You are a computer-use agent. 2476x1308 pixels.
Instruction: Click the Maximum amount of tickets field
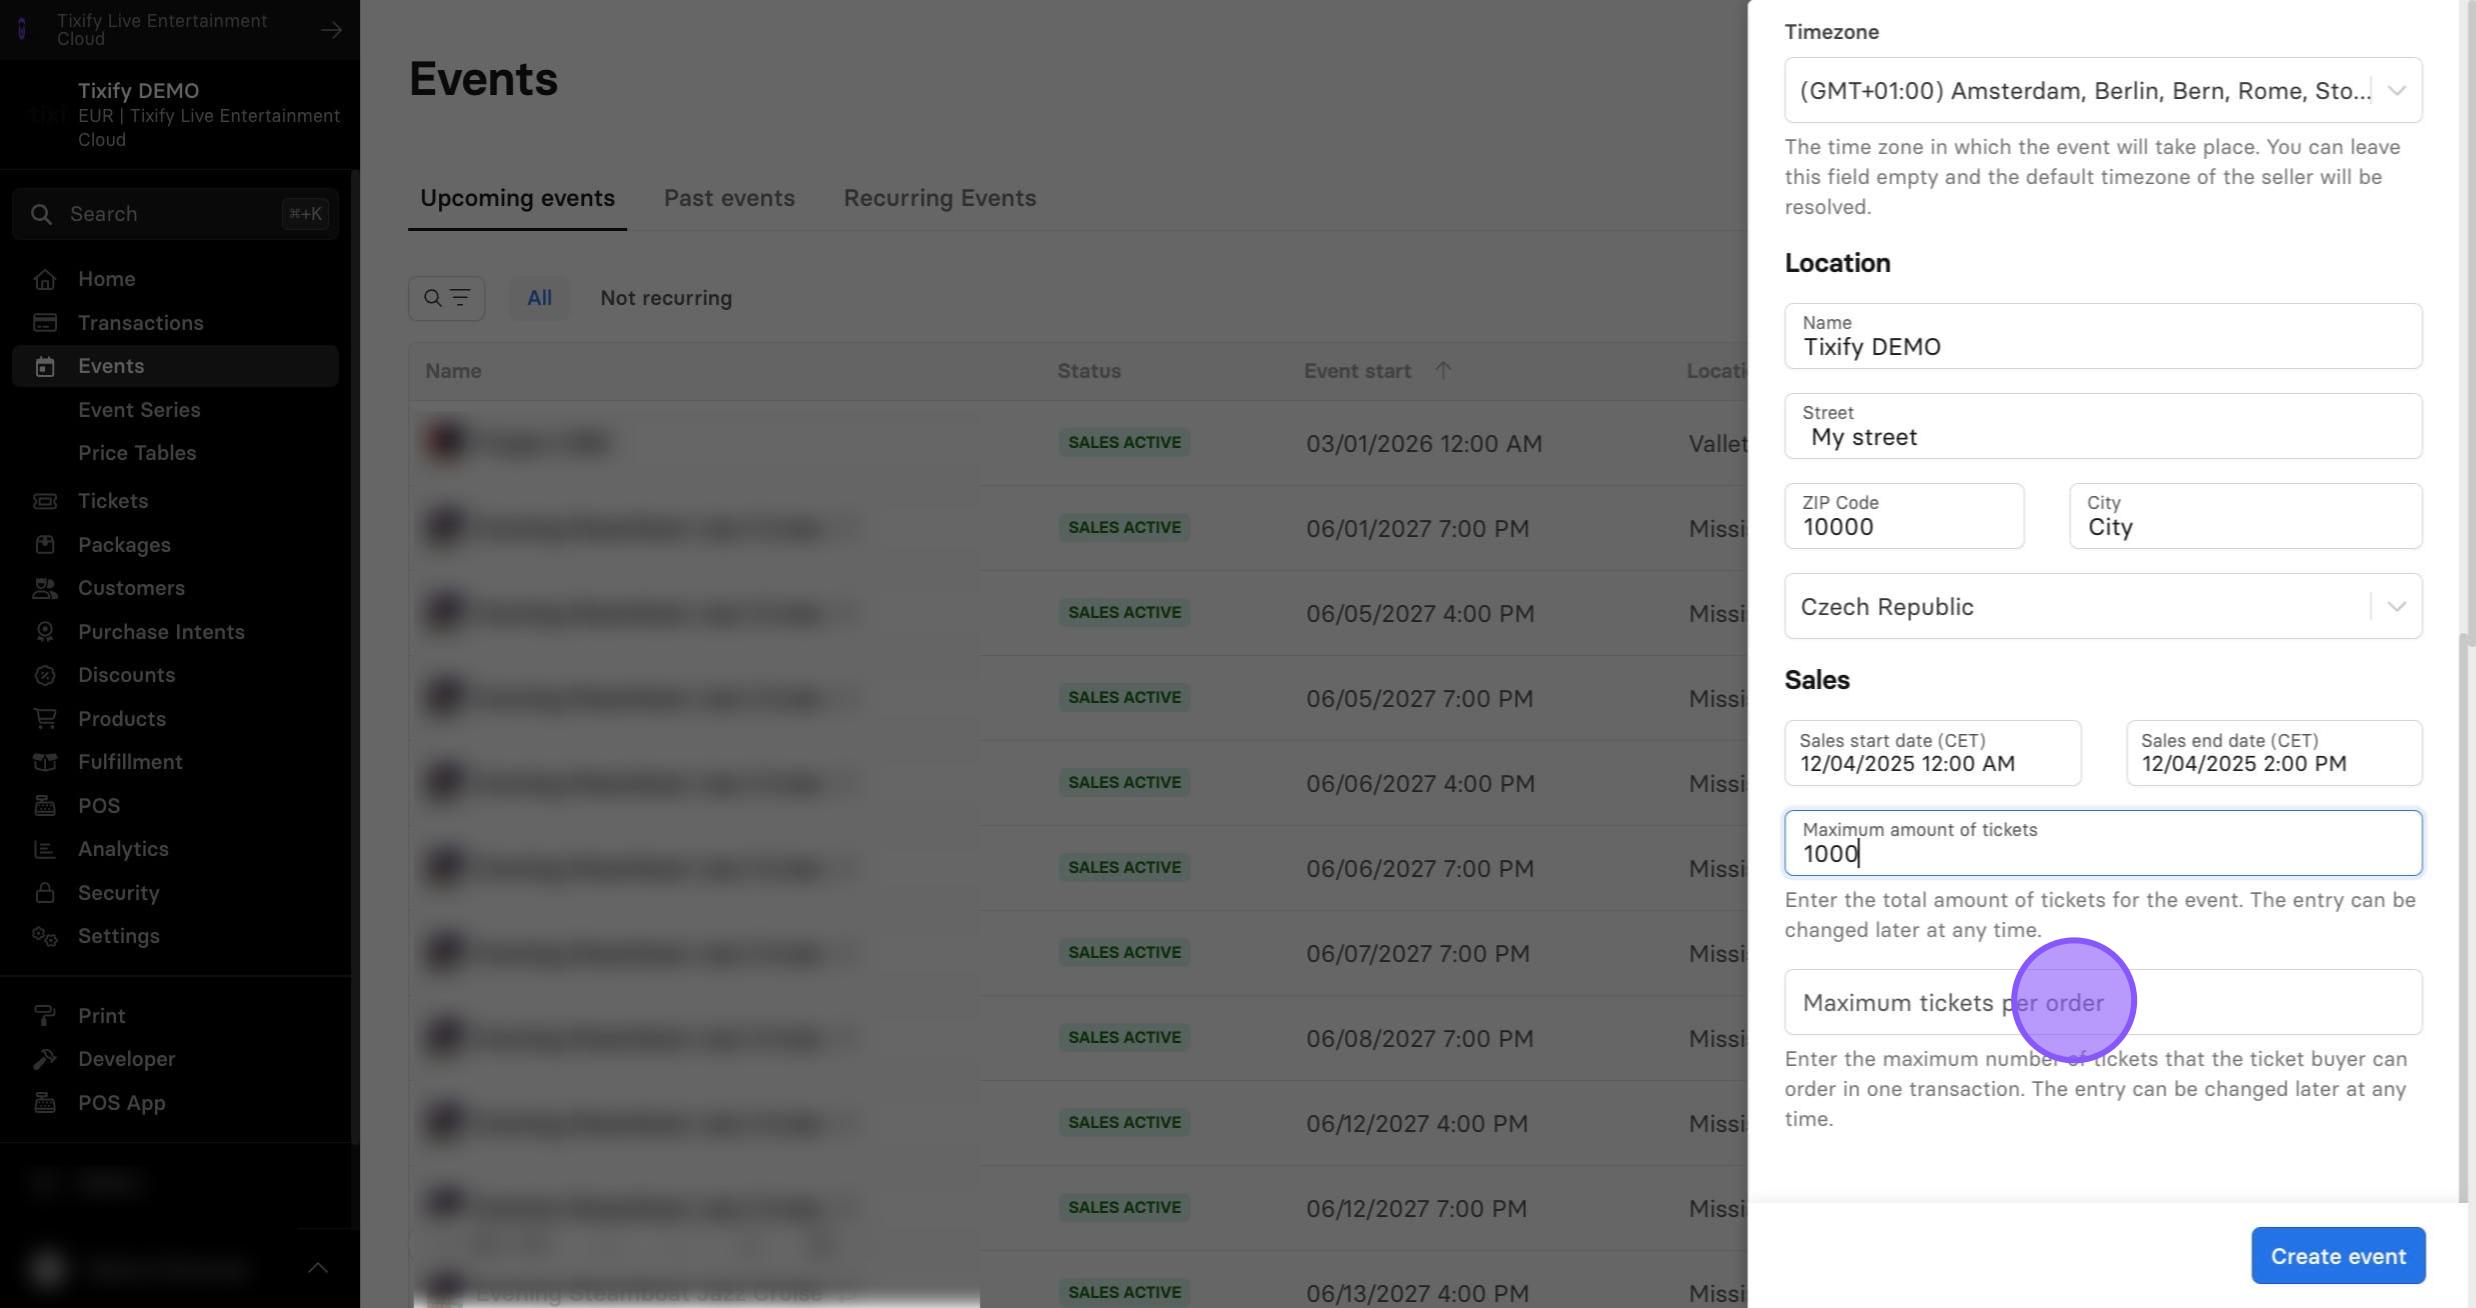point(2103,843)
